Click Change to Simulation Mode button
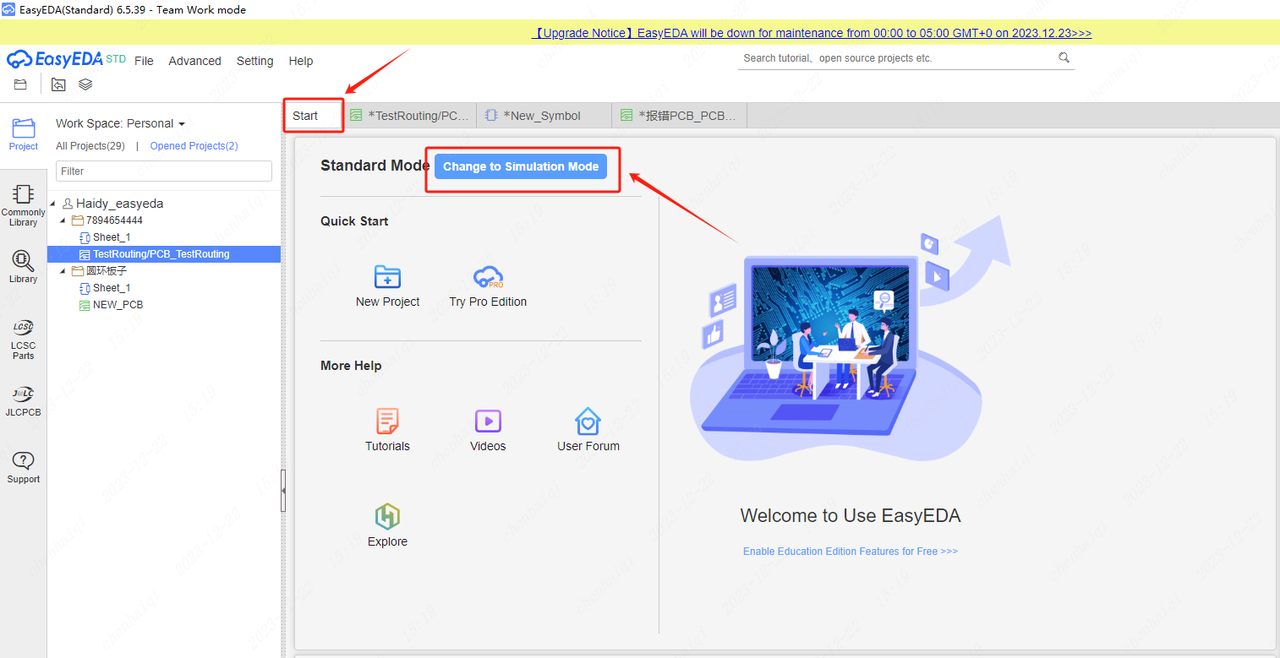1280x658 pixels. 521,167
